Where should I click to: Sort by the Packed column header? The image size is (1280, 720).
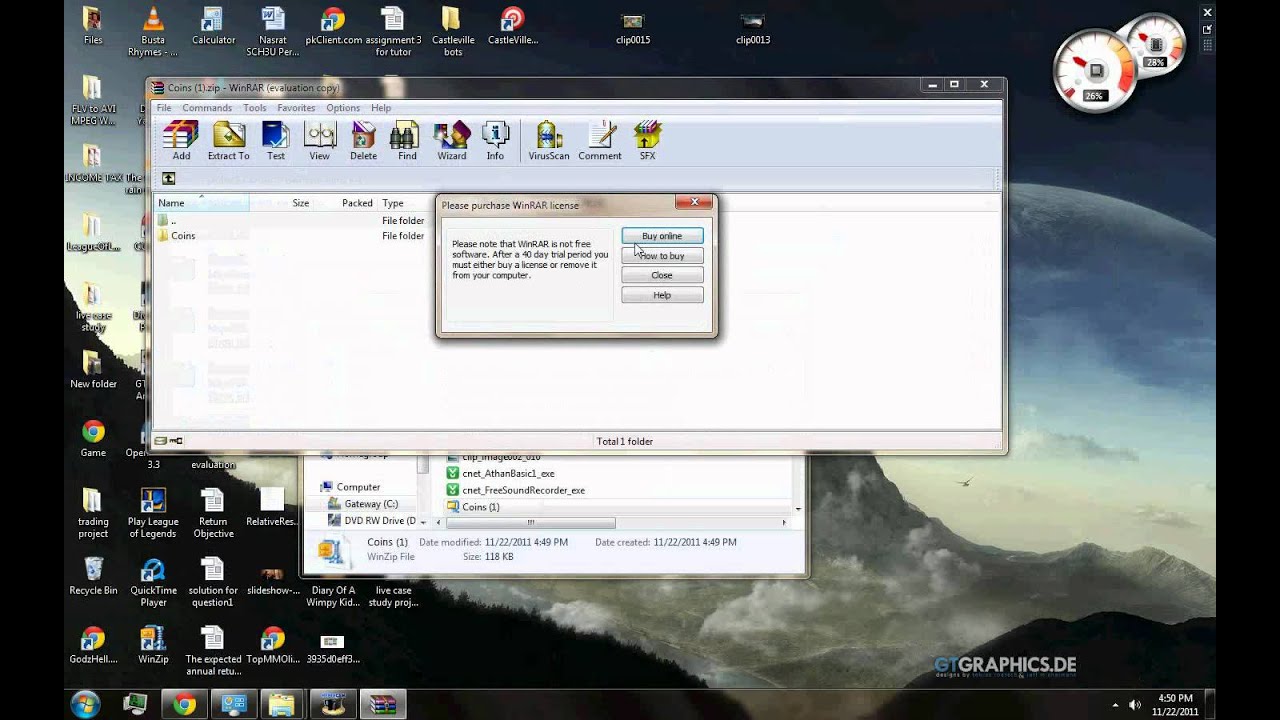357,203
